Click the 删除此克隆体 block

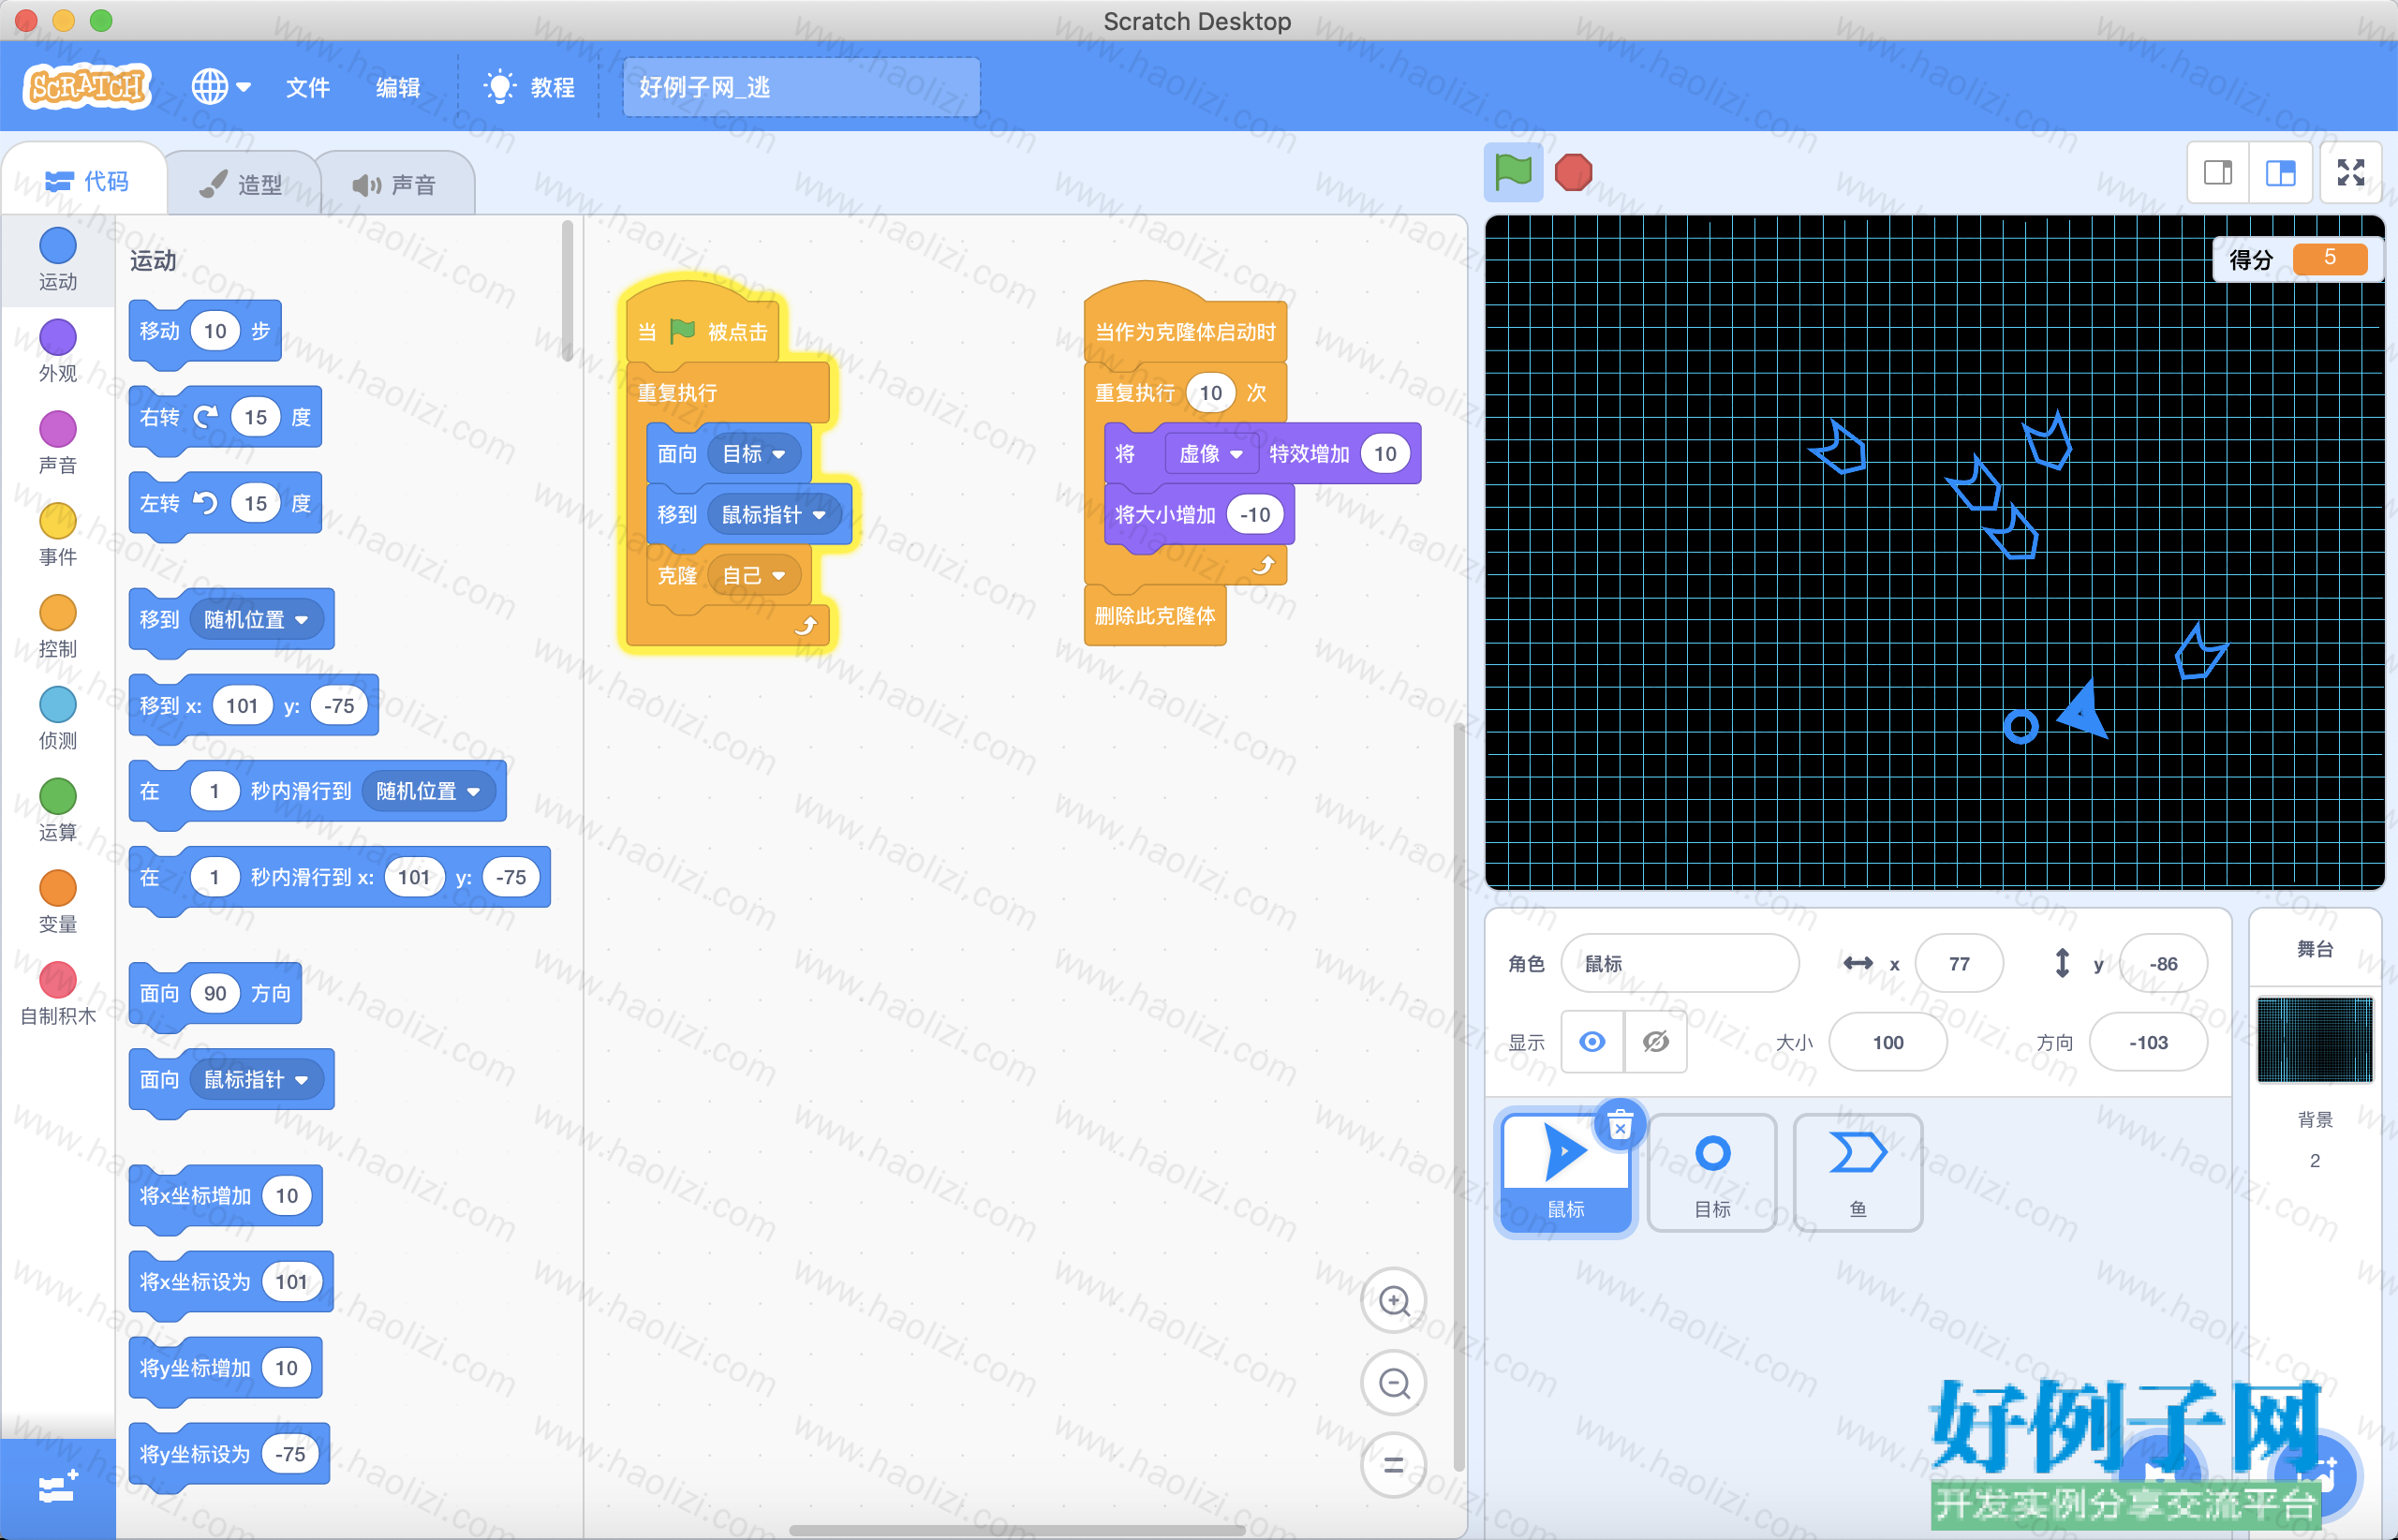pyautogui.click(x=1155, y=616)
